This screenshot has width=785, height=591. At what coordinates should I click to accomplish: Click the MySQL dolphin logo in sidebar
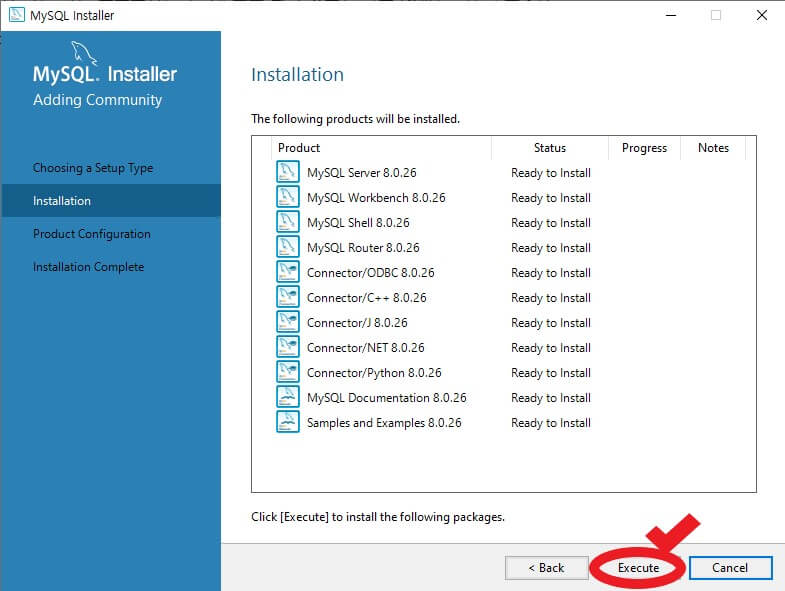(84, 53)
